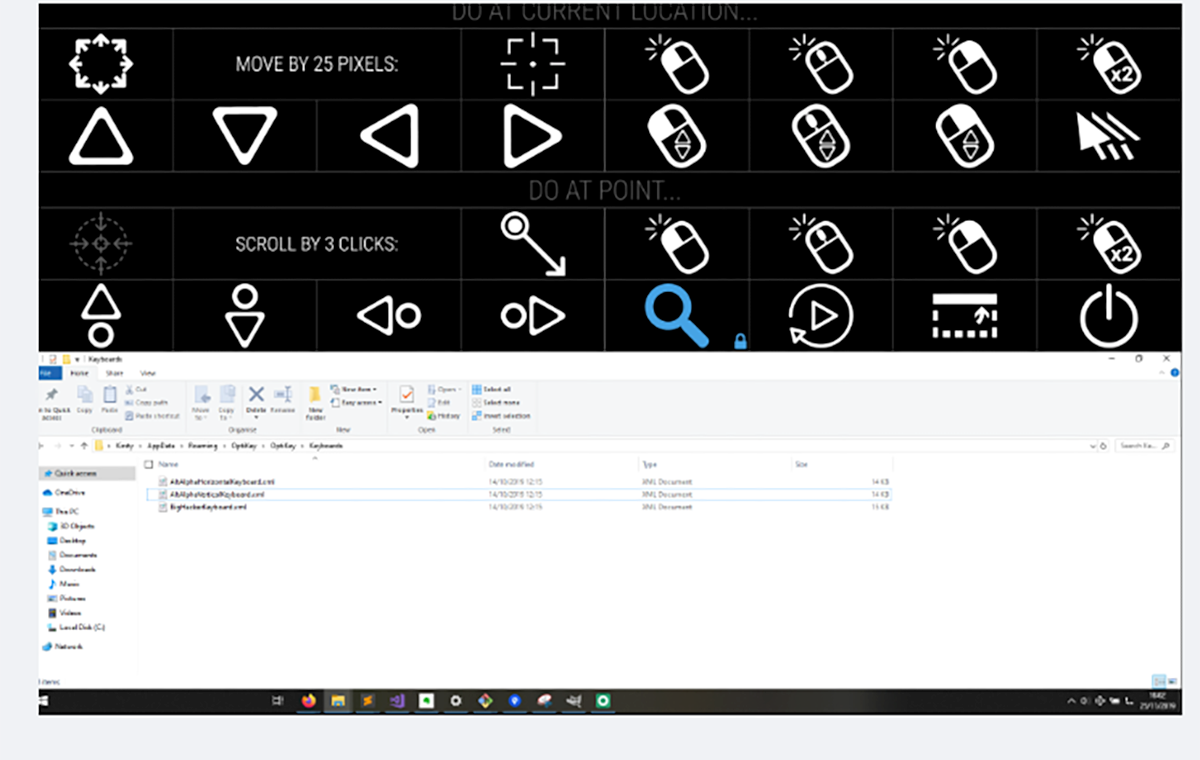Click the scroll right circle-and-triangle icon

pyautogui.click(x=533, y=316)
